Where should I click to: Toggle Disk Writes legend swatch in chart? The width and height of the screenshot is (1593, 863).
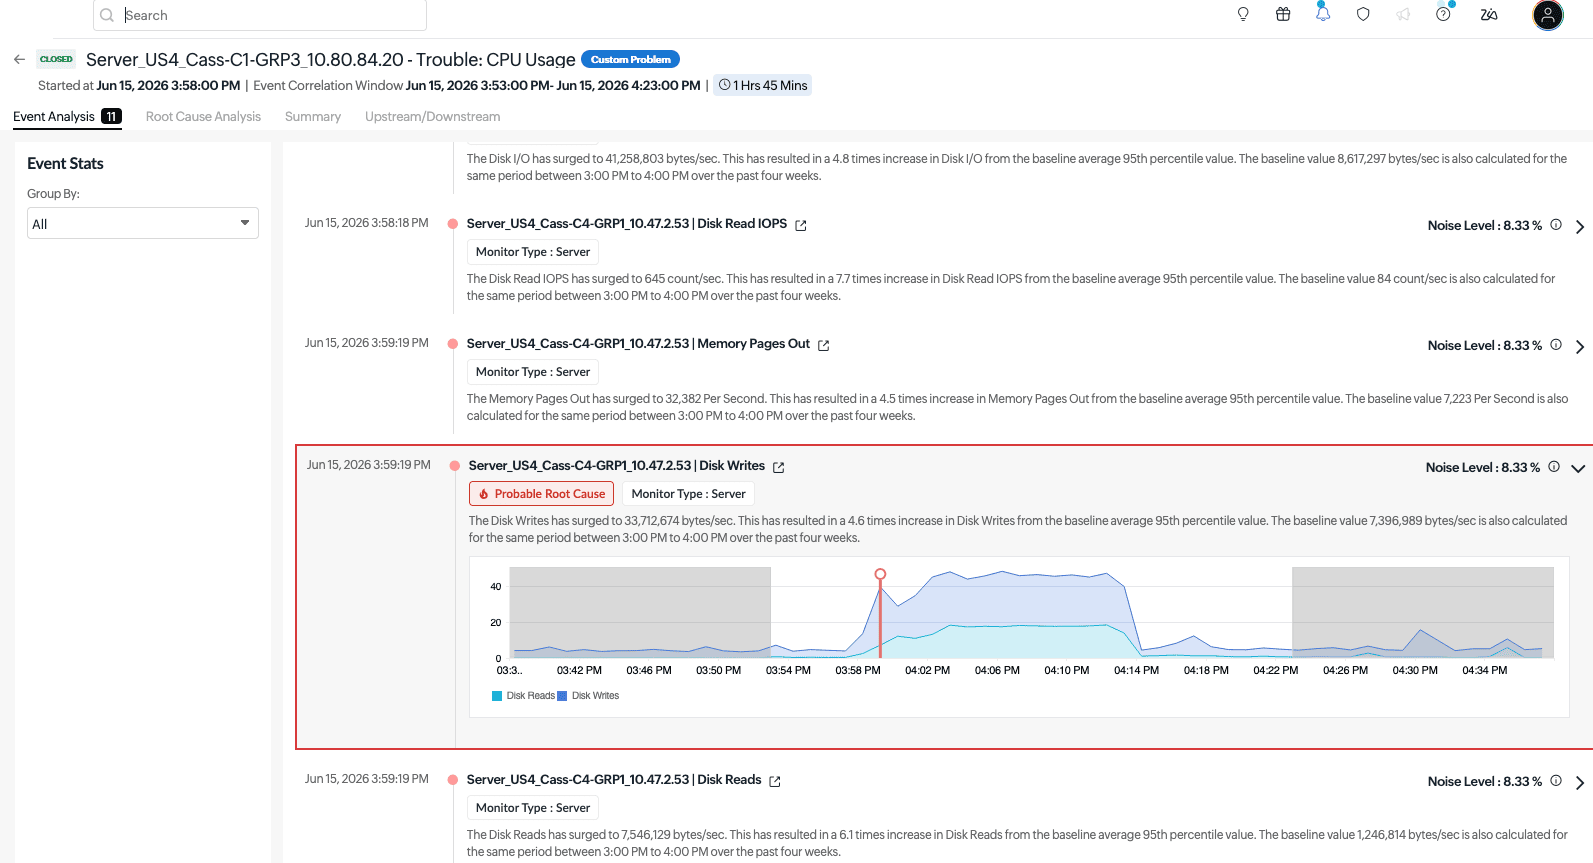[562, 696]
